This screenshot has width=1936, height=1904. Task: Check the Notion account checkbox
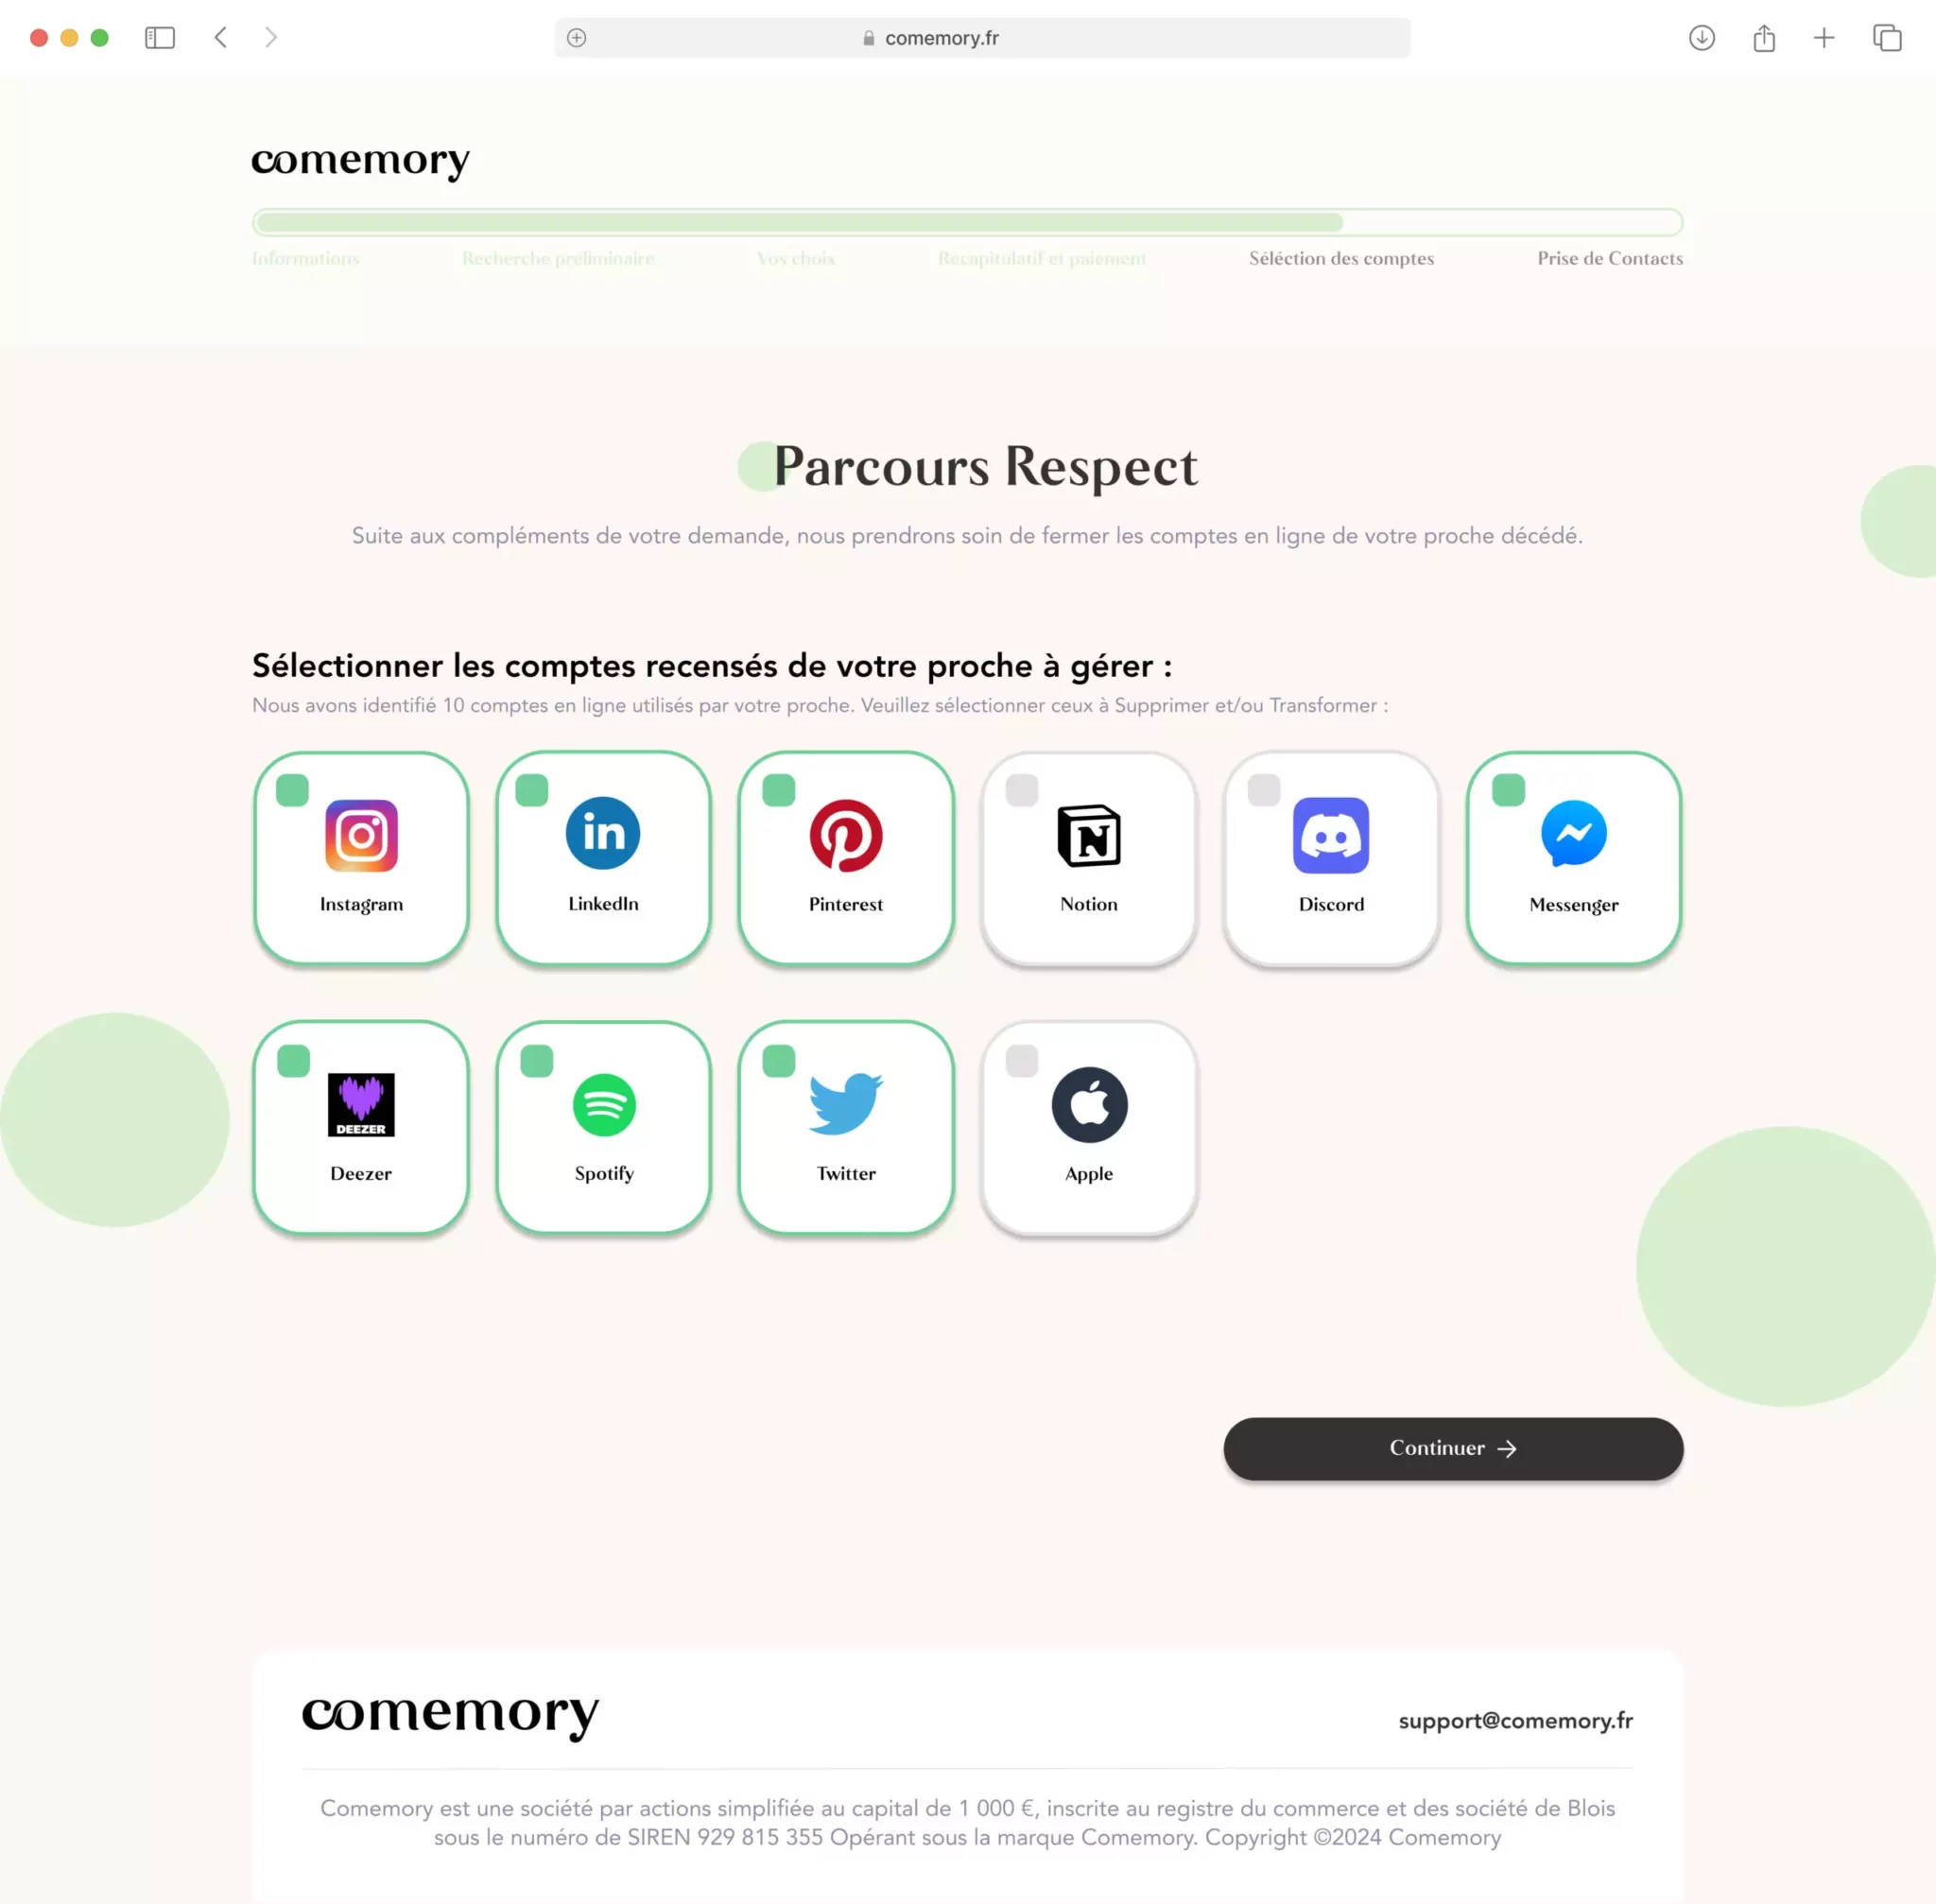click(1022, 791)
